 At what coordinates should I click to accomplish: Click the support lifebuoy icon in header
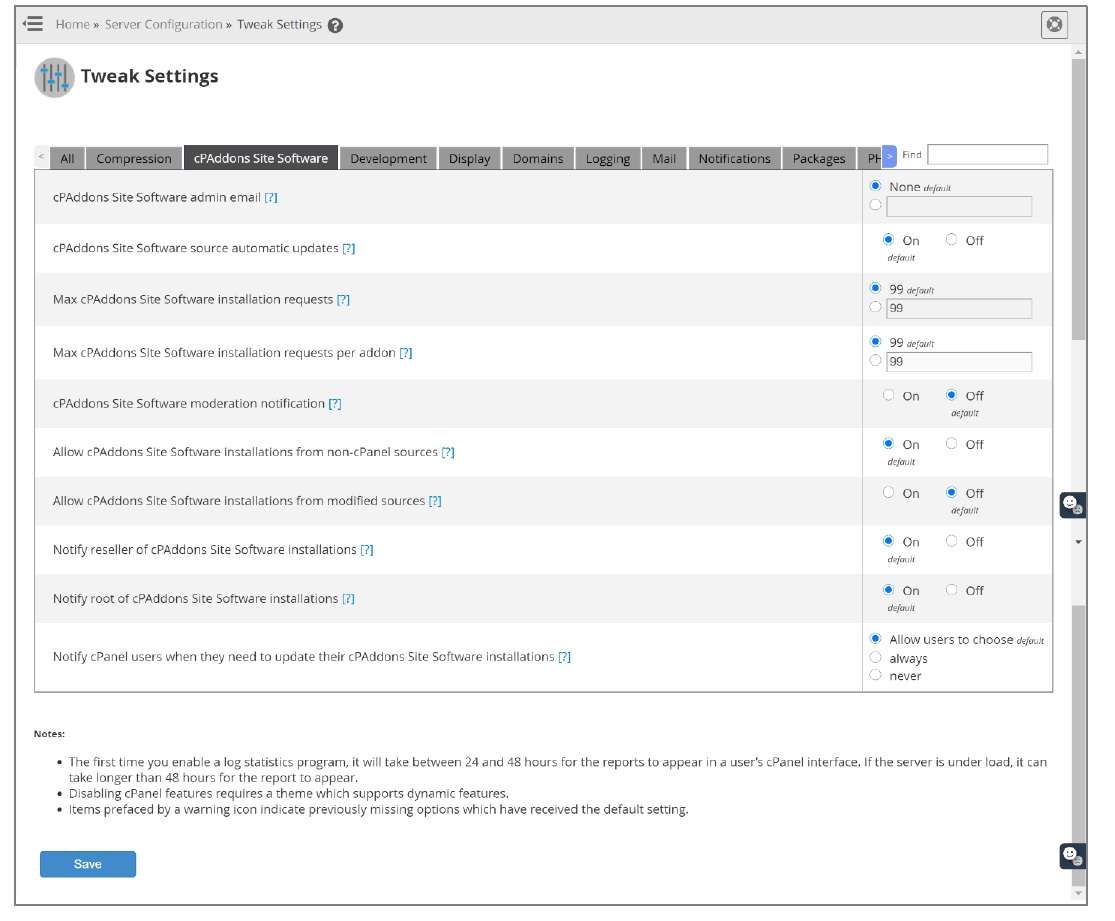click(1054, 25)
